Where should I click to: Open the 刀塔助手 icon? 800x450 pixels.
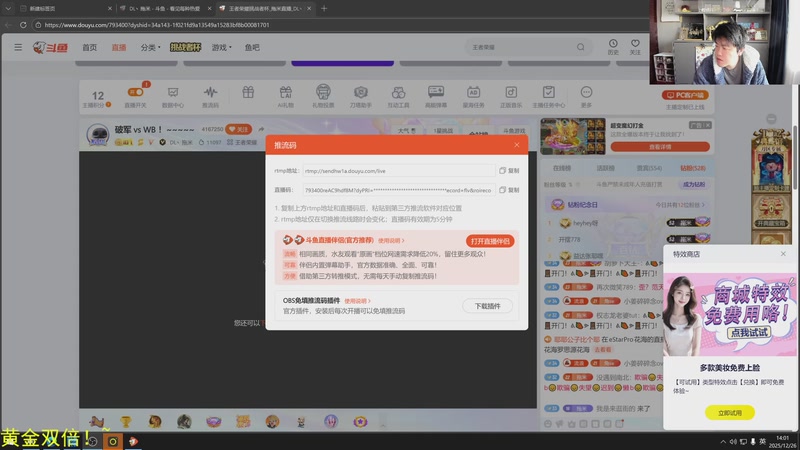(x=361, y=97)
